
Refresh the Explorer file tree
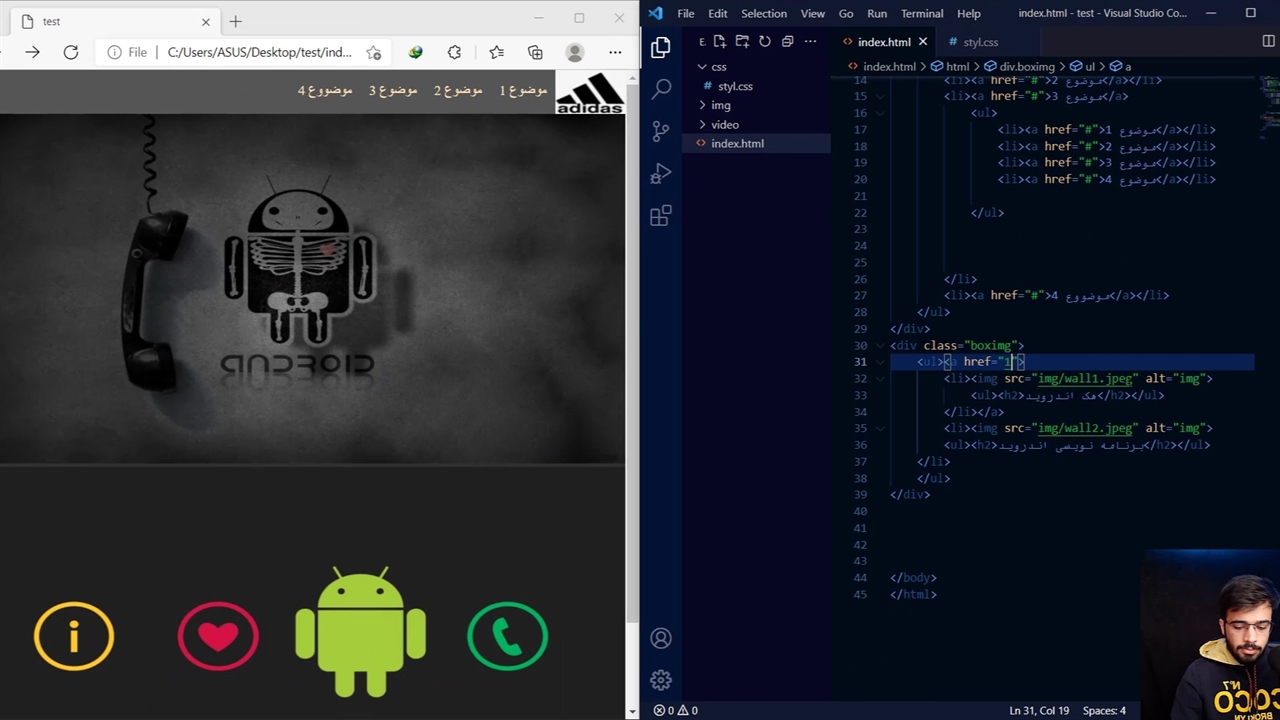pyautogui.click(x=765, y=42)
